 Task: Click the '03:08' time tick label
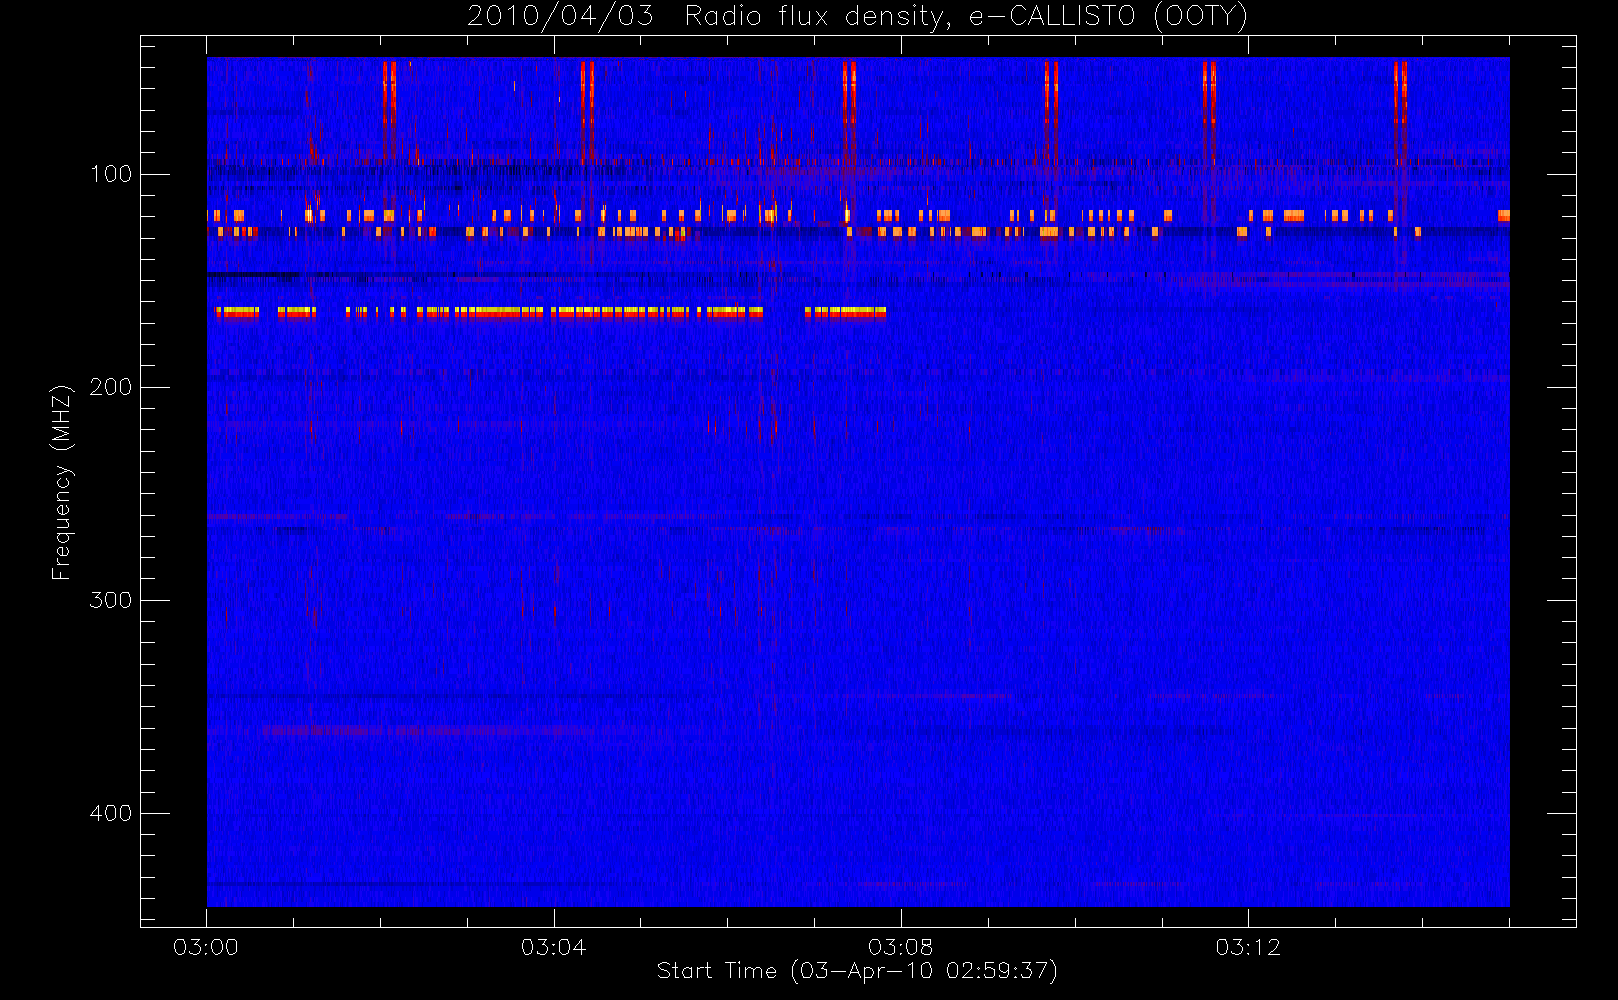(x=900, y=947)
